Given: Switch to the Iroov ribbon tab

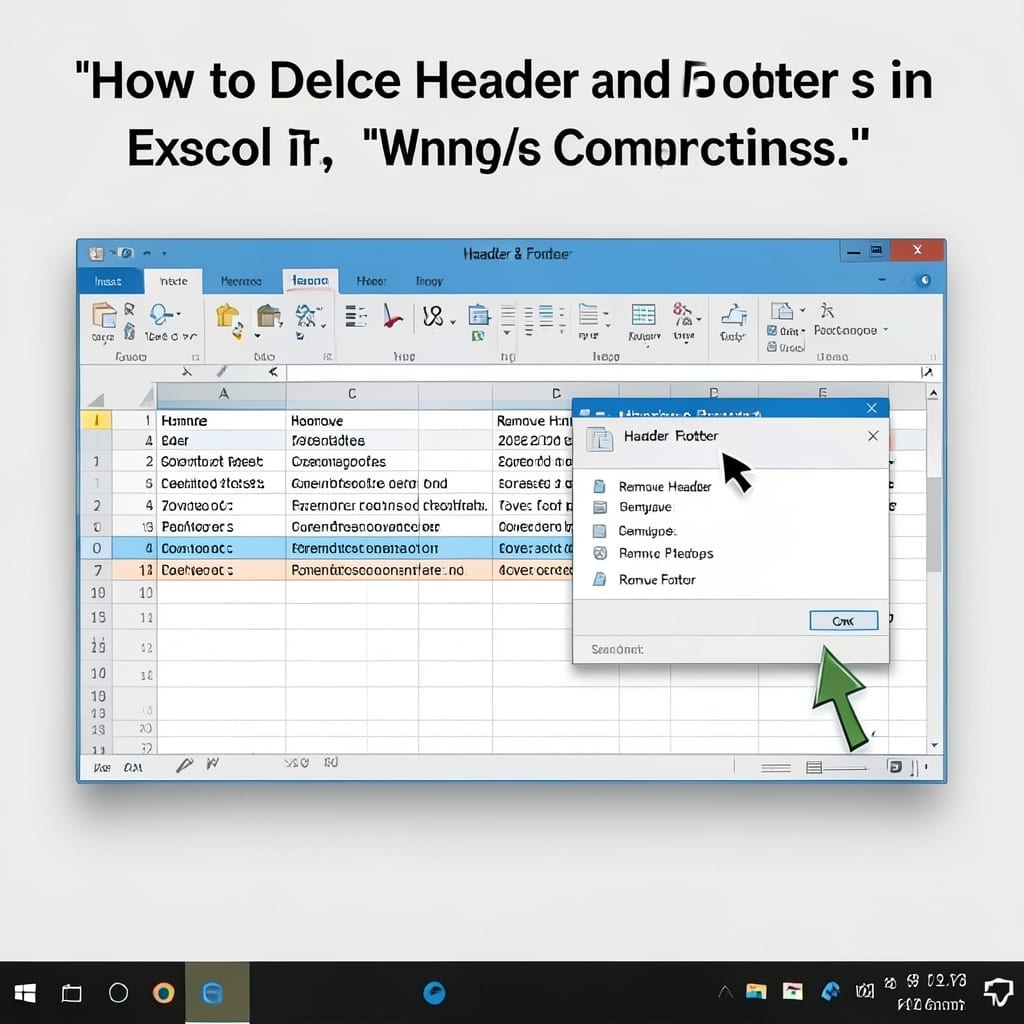Looking at the screenshot, I should pyautogui.click(x=429, y=281).
